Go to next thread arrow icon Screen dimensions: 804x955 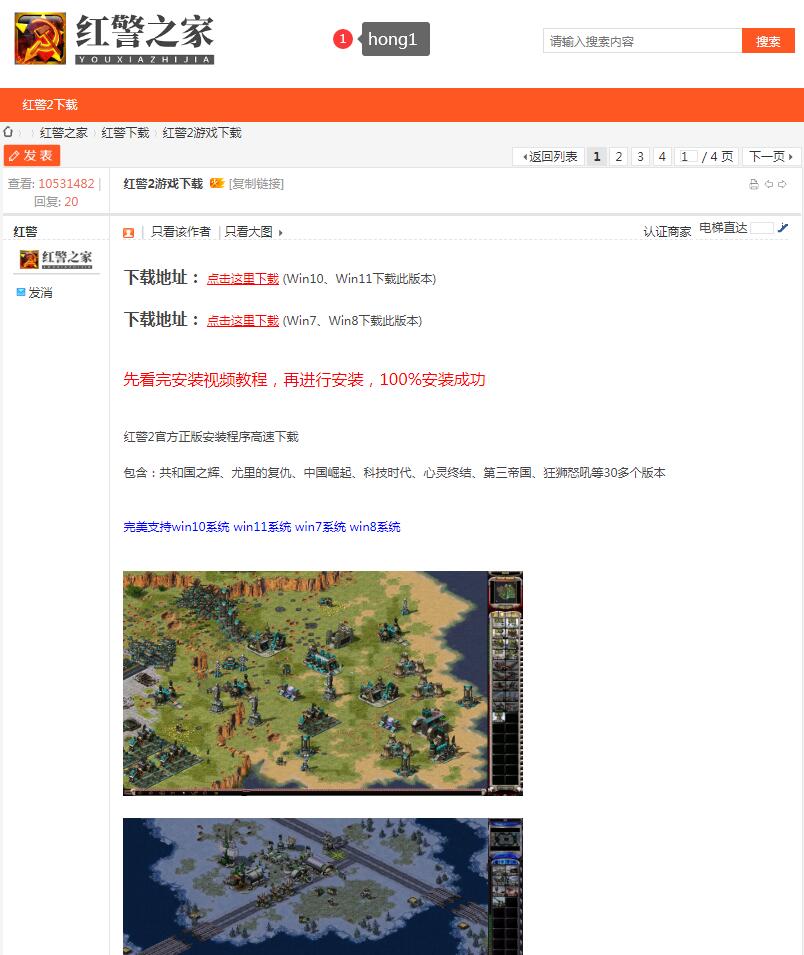[x=783, y=184]
